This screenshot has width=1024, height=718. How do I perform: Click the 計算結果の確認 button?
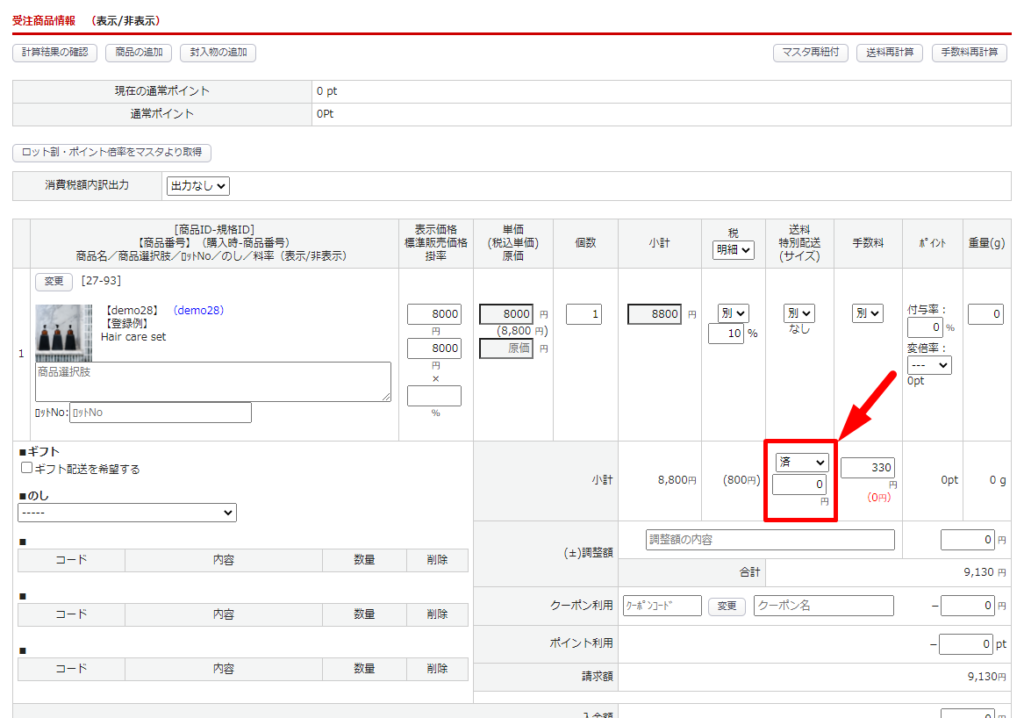(x=55, y=53)
